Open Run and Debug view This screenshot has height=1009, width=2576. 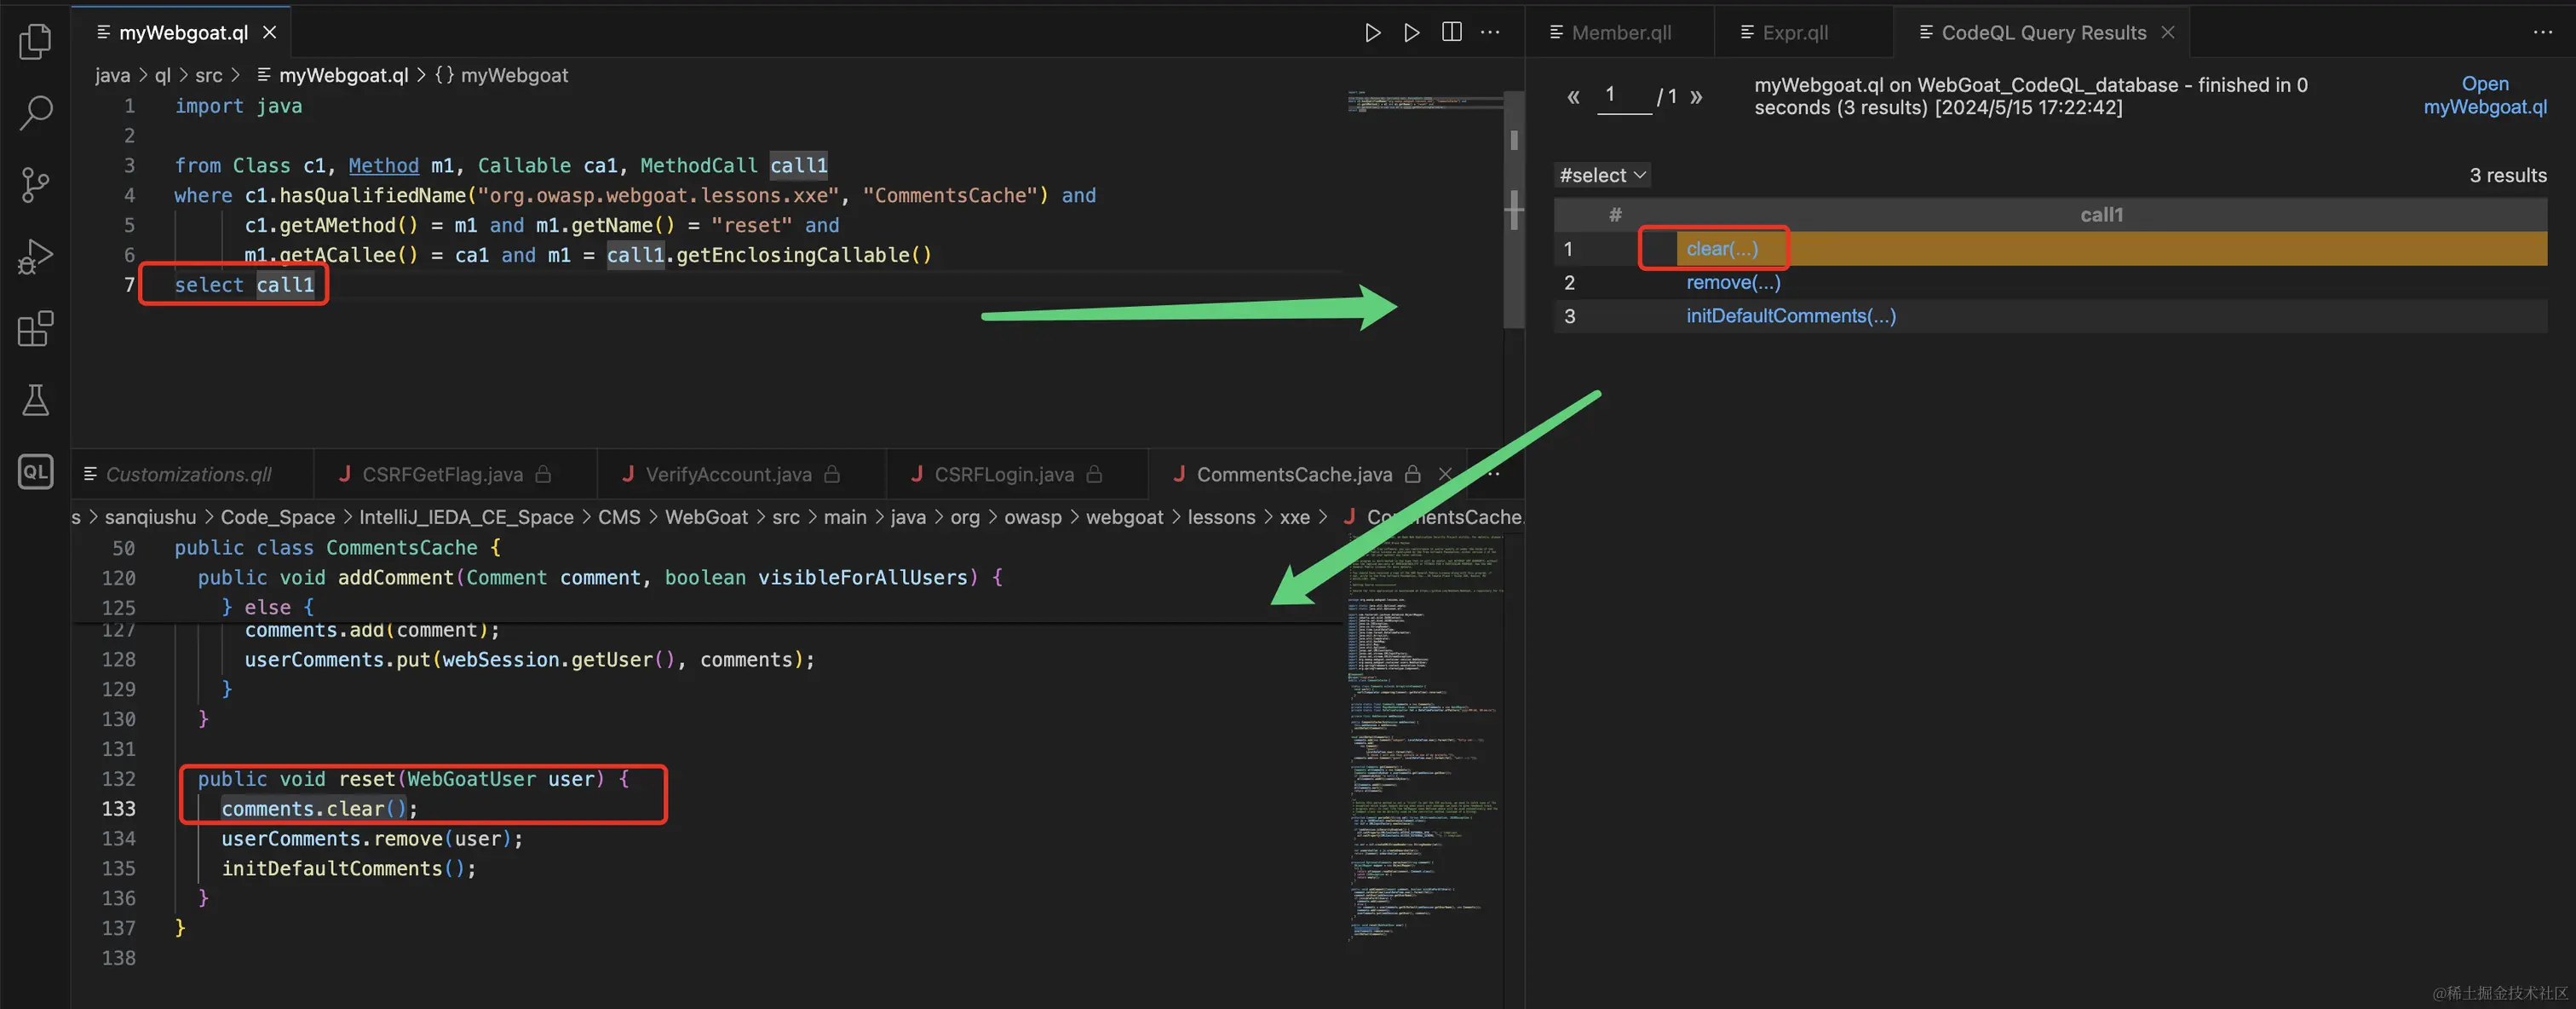coord(36,256)
